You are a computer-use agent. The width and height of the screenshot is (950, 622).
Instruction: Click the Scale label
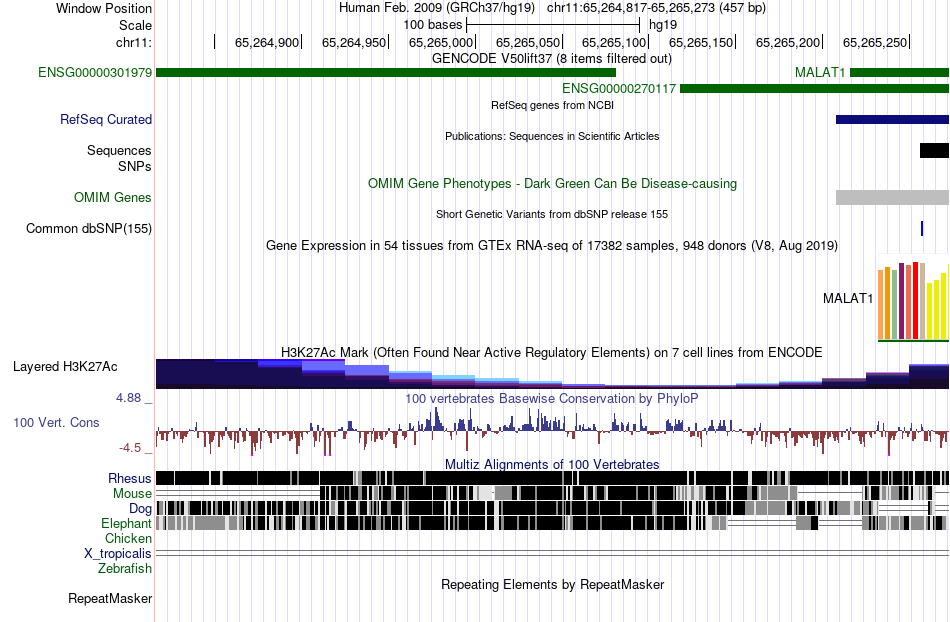point(136,25)
